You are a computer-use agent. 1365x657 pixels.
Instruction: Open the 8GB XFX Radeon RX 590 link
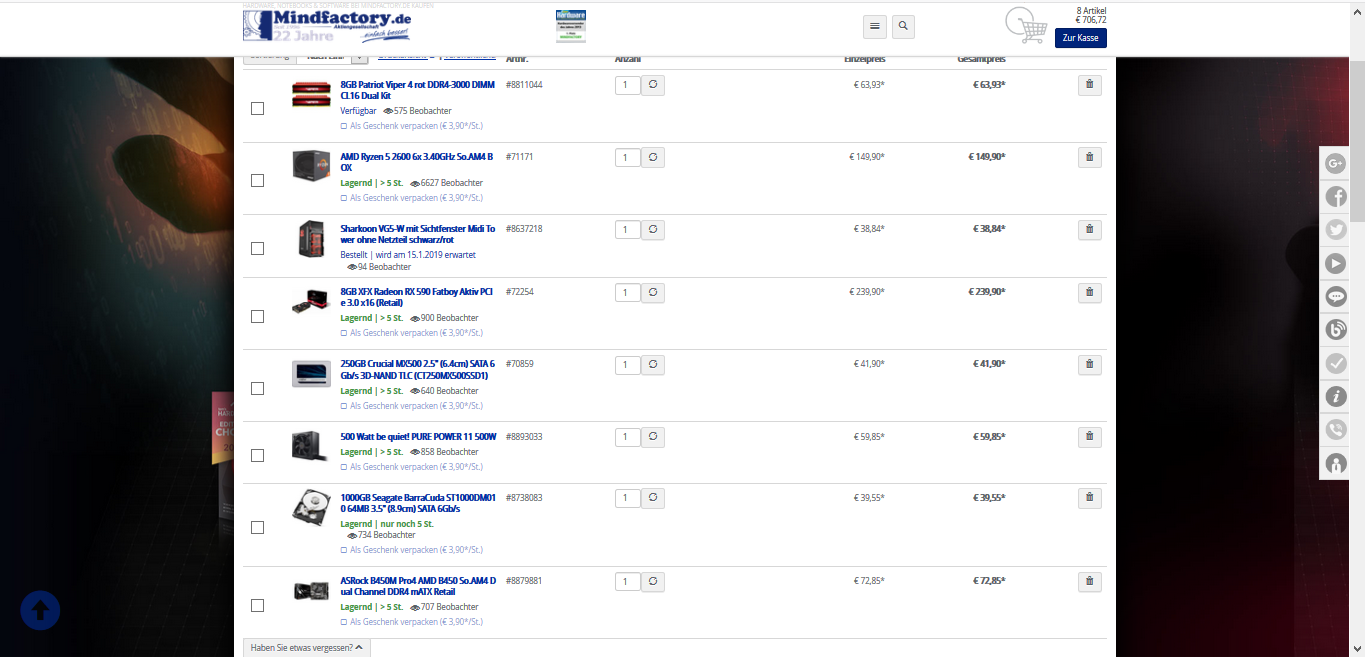[x=417, y=297]
